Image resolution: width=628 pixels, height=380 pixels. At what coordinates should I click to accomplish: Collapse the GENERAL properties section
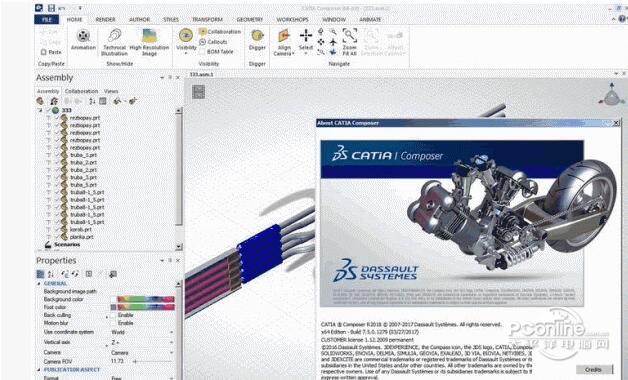point(39,283)
